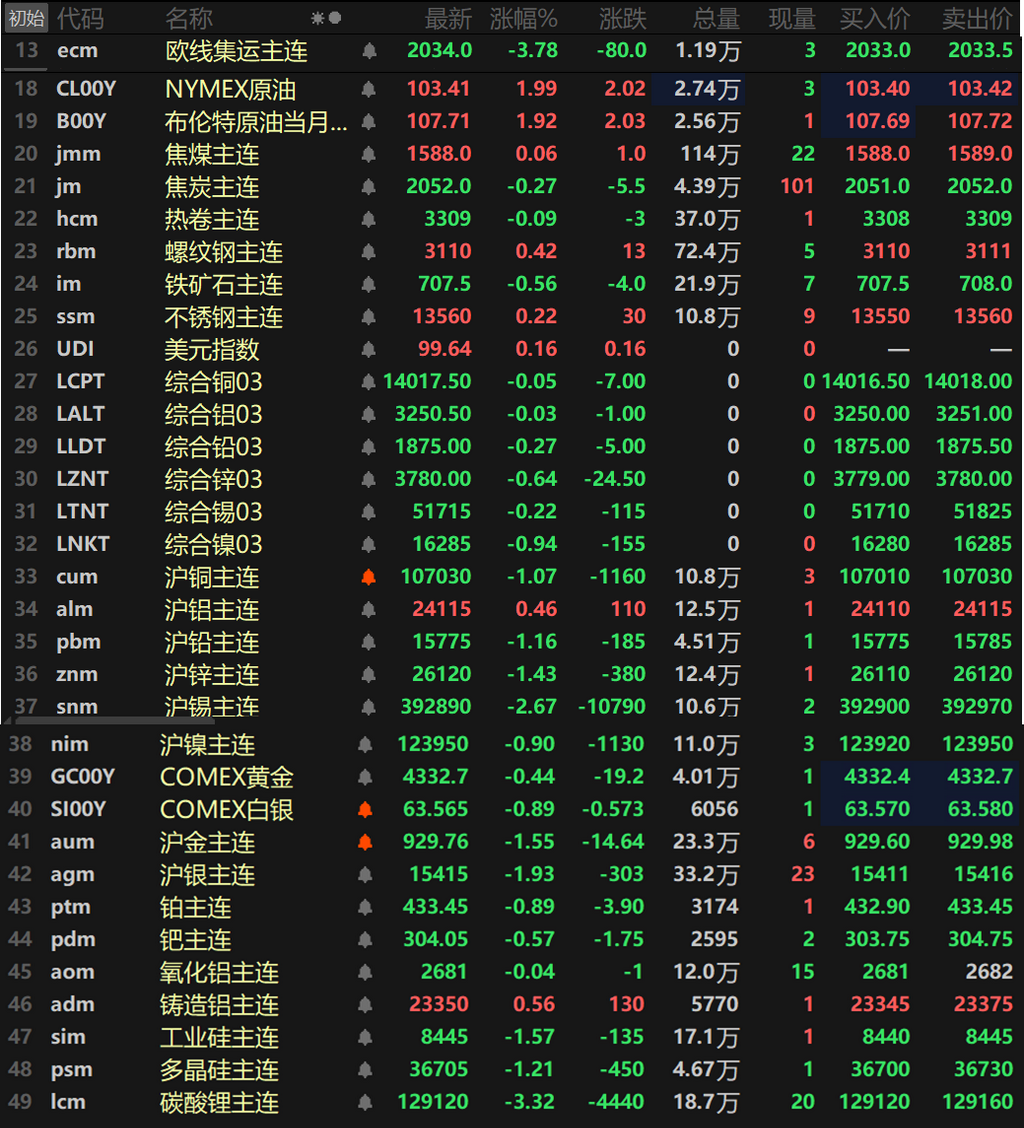Click the bell icon on 多晶硅主连 row

(x=365, y=1070)
